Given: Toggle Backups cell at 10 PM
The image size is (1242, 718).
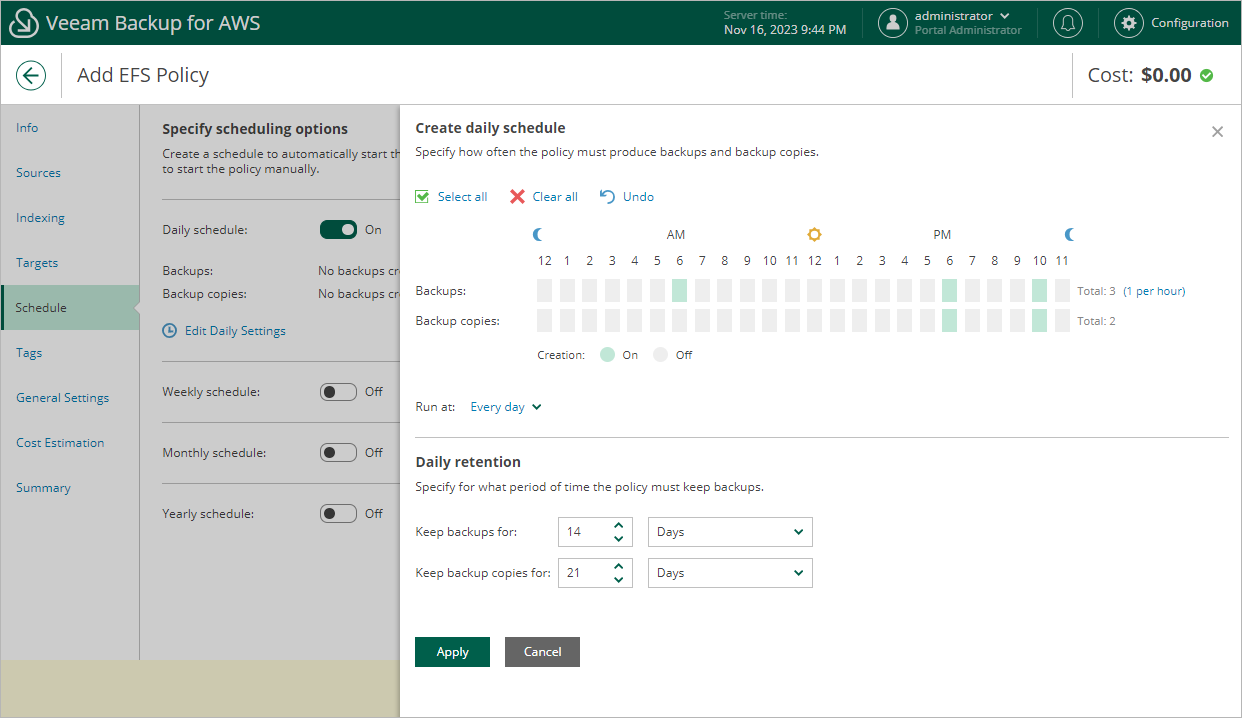Looking at the screenshot, I should 1039,291.
